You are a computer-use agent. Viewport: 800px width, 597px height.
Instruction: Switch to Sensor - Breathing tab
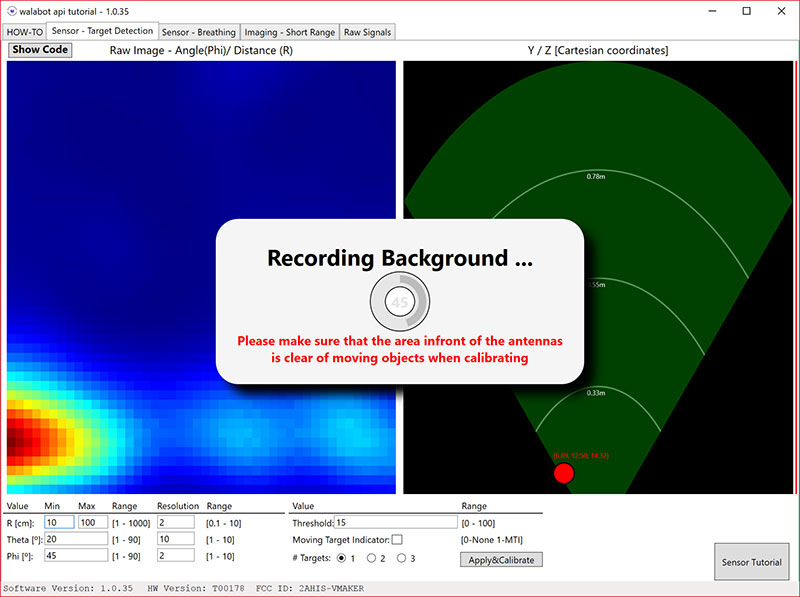point(198,32)
